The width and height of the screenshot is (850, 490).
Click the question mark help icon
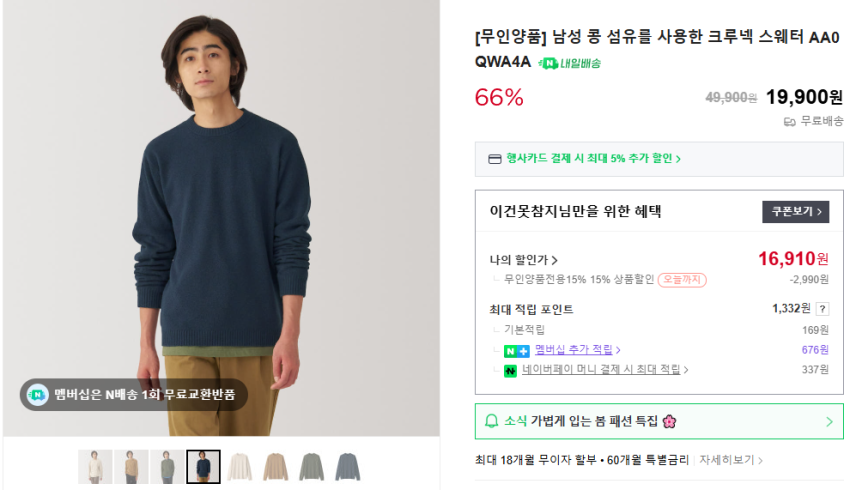click(822, 309)
